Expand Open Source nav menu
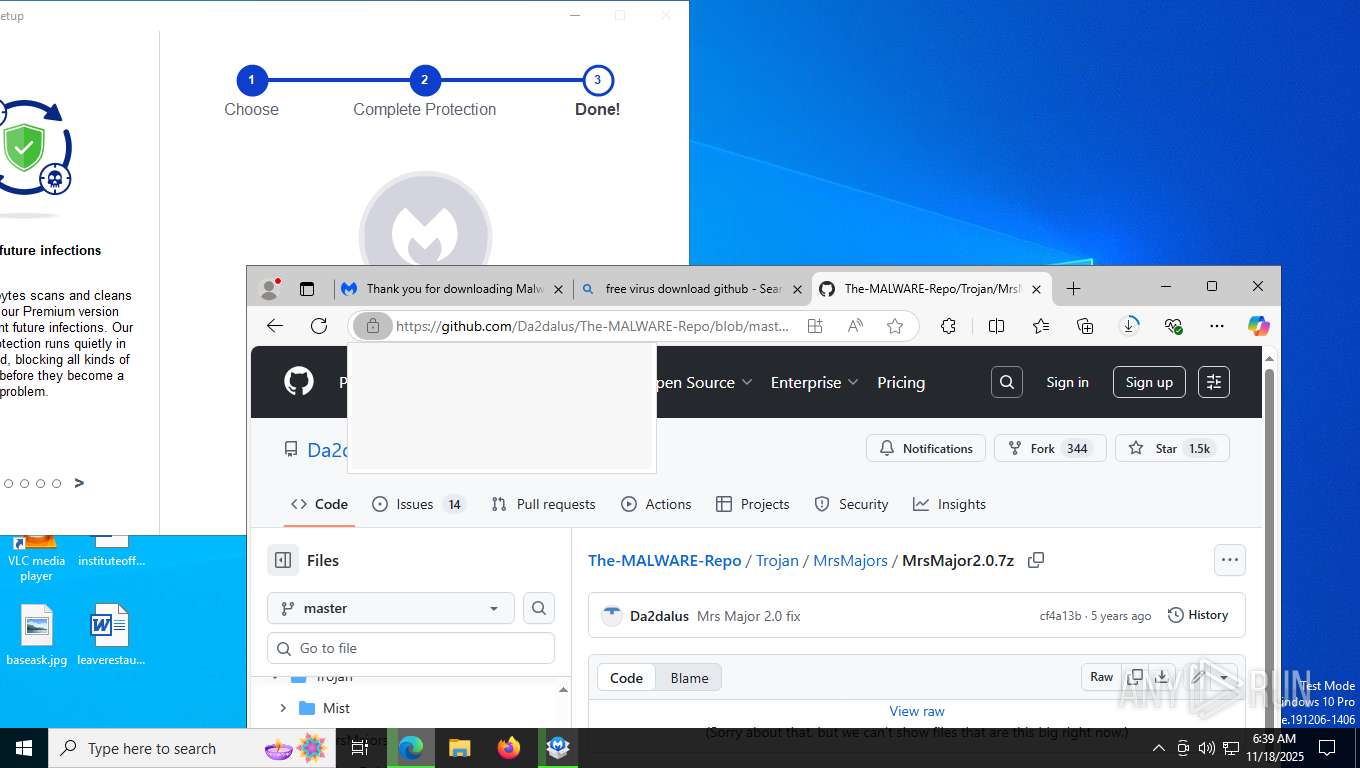1360x768 pixels. [x=703, y=382]
